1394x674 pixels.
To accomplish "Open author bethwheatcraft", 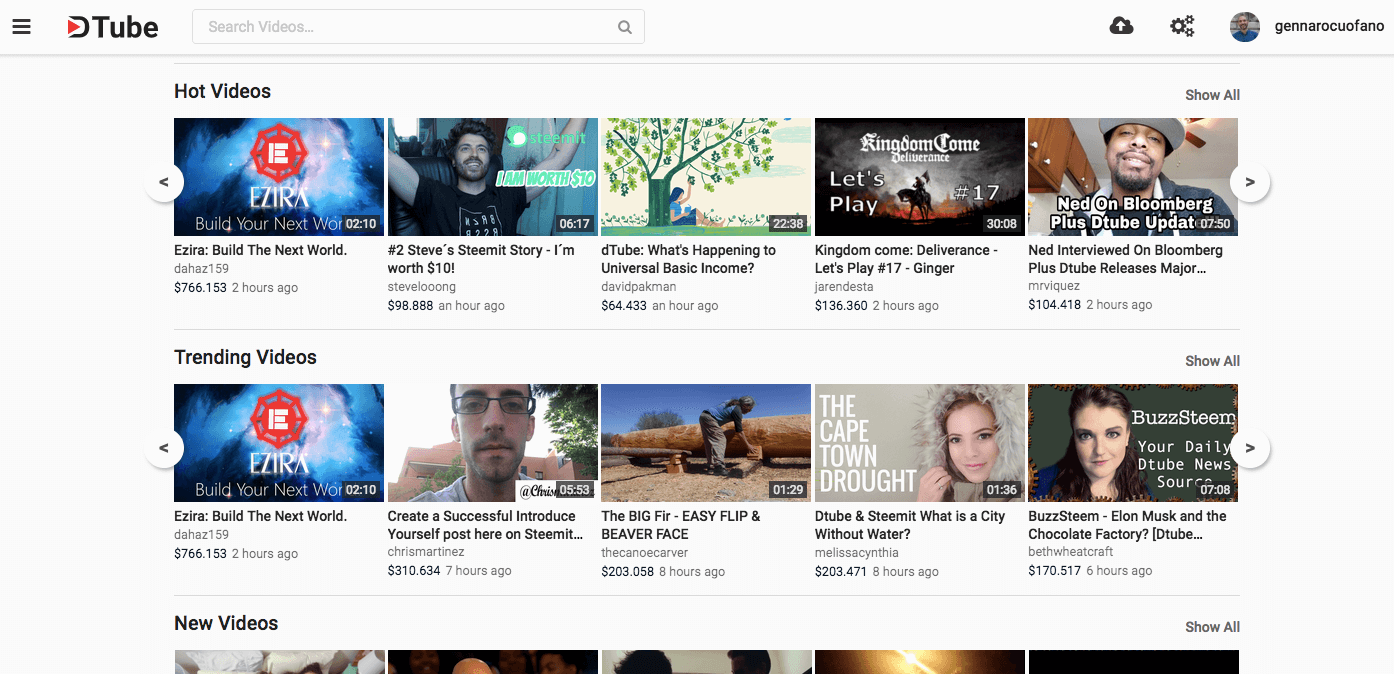I will [x=1071, y=552].
